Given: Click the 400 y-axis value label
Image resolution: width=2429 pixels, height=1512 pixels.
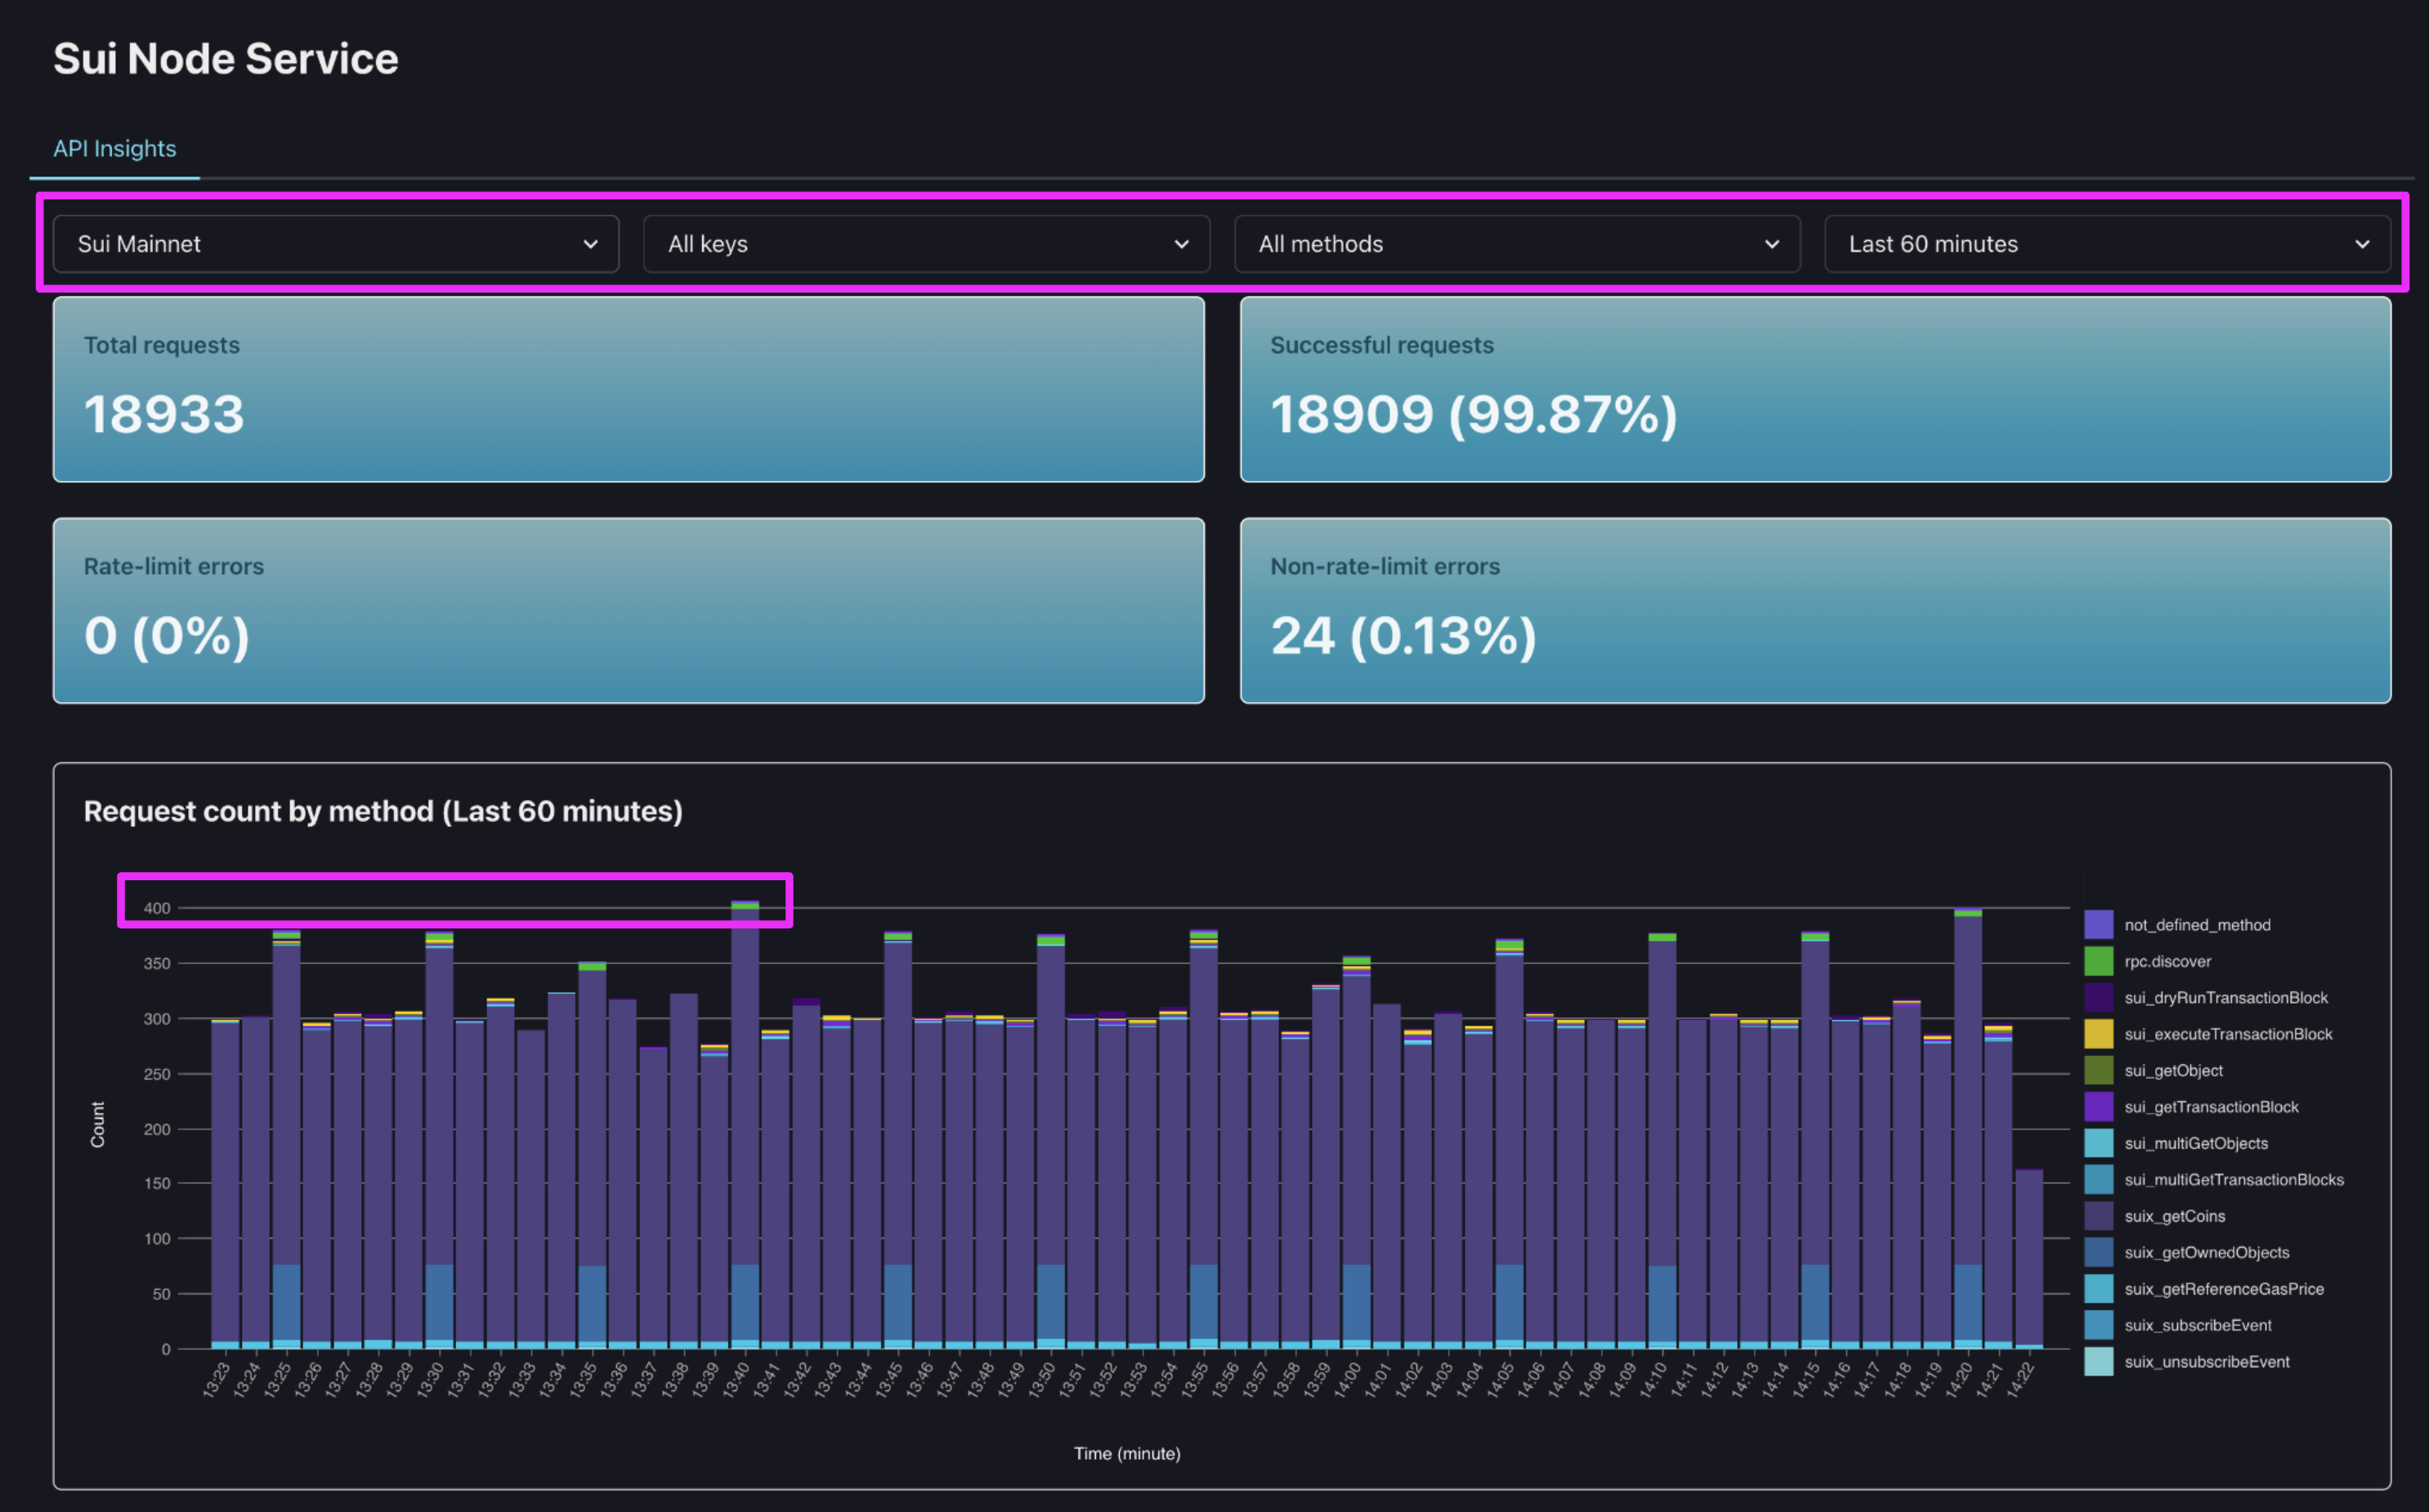Looking at the screenshot, I should 157,908.
